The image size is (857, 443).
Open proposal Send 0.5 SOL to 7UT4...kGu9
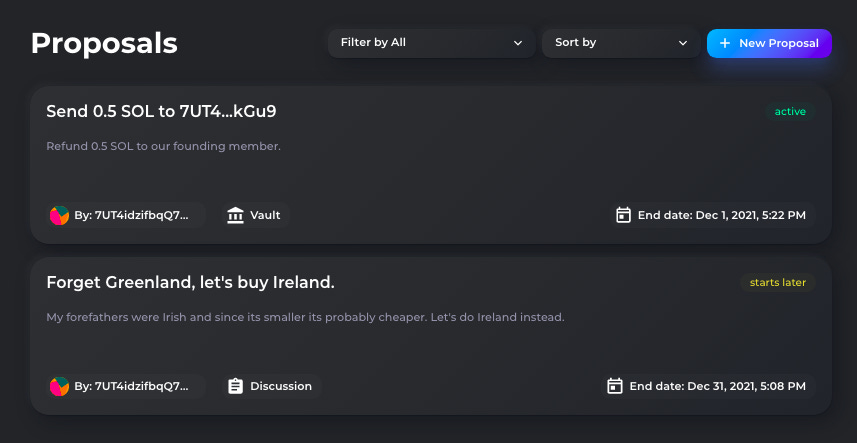click(161, 111)
